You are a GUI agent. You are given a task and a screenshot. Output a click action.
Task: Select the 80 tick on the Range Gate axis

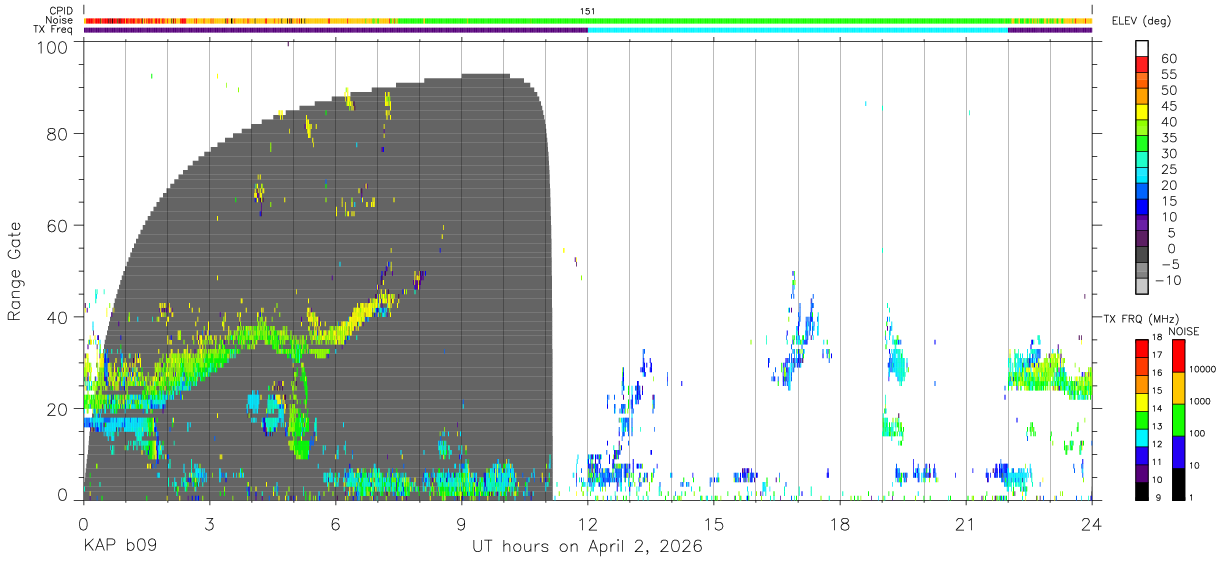click(x=59, y=133)
